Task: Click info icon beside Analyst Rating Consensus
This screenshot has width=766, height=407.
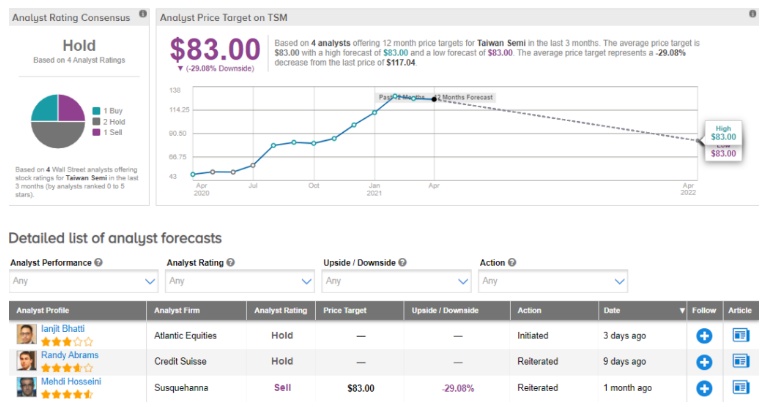Action: 143,14
